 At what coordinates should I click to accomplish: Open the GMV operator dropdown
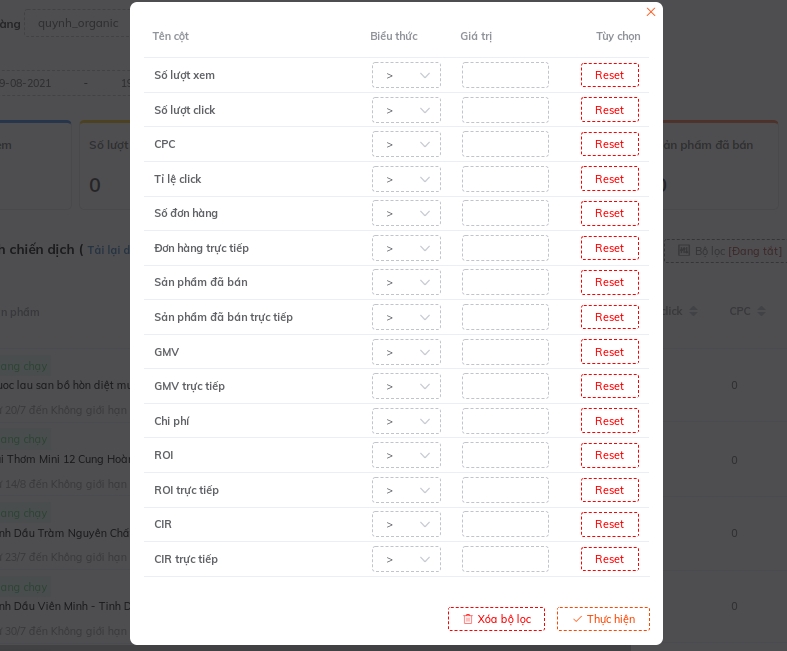tap(406, 352)
